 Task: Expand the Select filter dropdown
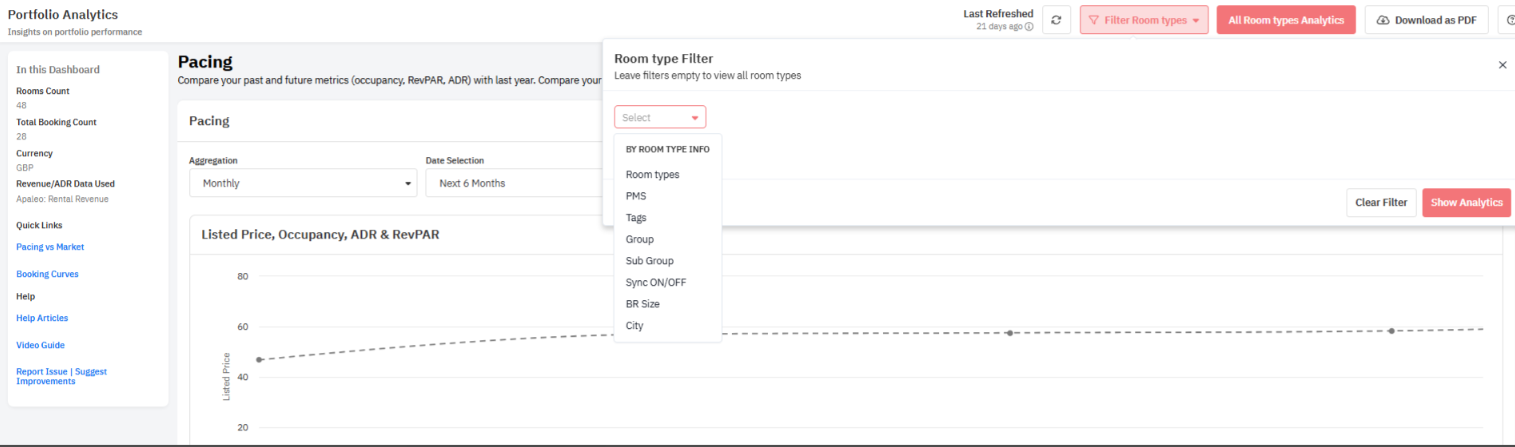pyautogui.click(x=660, y=118)
